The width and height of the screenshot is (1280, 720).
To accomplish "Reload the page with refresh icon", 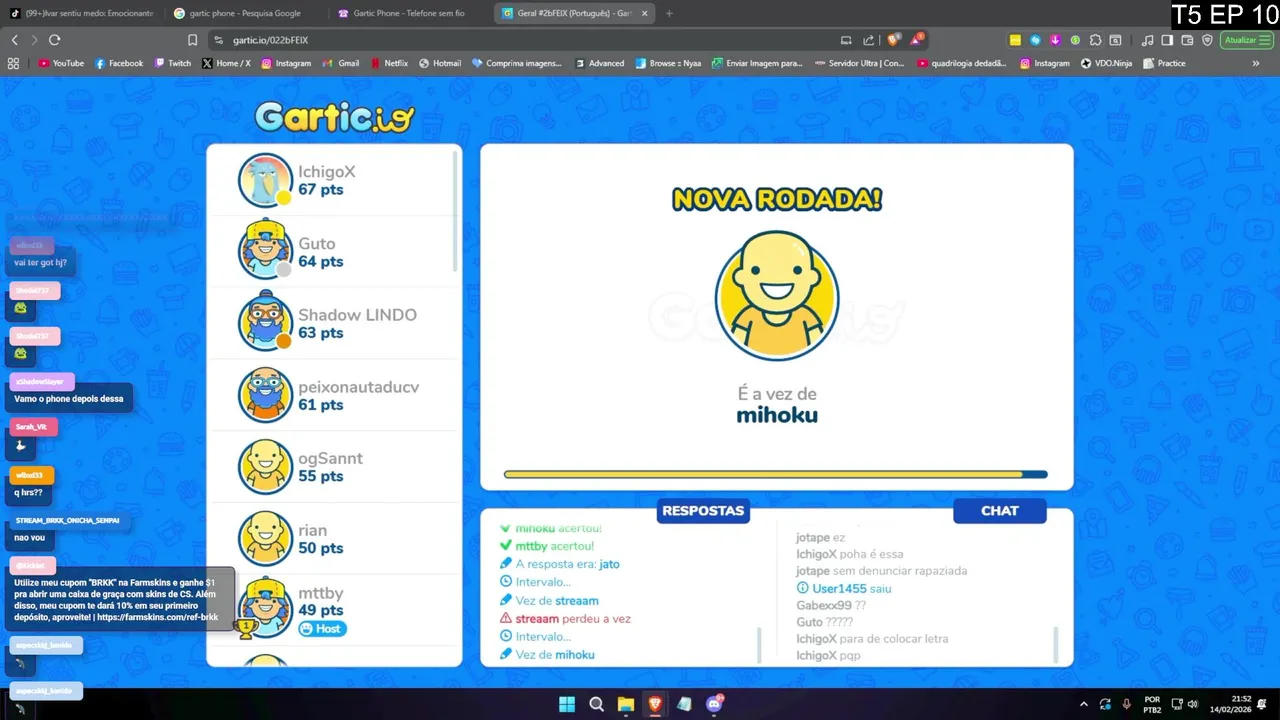I will click(x=54, y=40).
